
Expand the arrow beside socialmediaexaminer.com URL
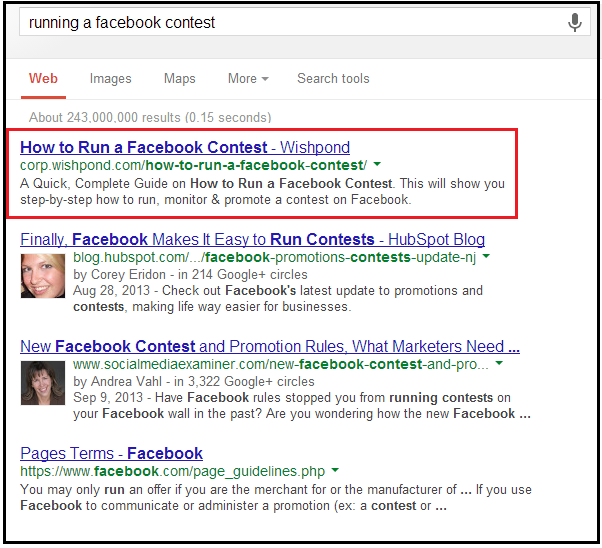click(499, 363)
